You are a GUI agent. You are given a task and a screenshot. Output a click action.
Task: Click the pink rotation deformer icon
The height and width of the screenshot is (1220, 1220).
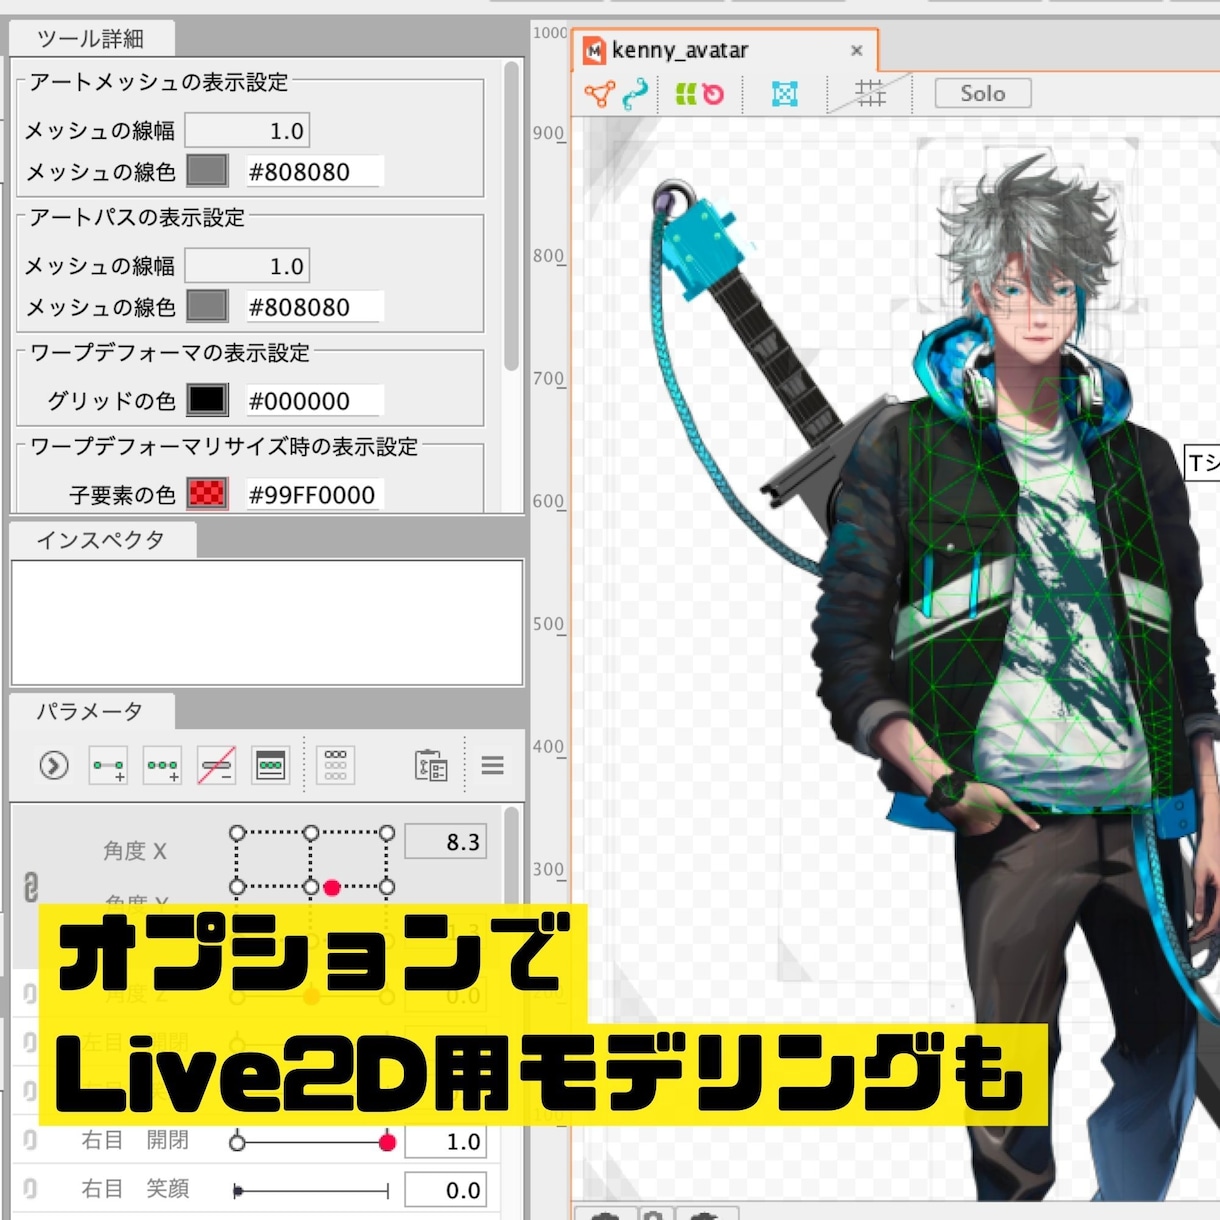coord(713,94)
